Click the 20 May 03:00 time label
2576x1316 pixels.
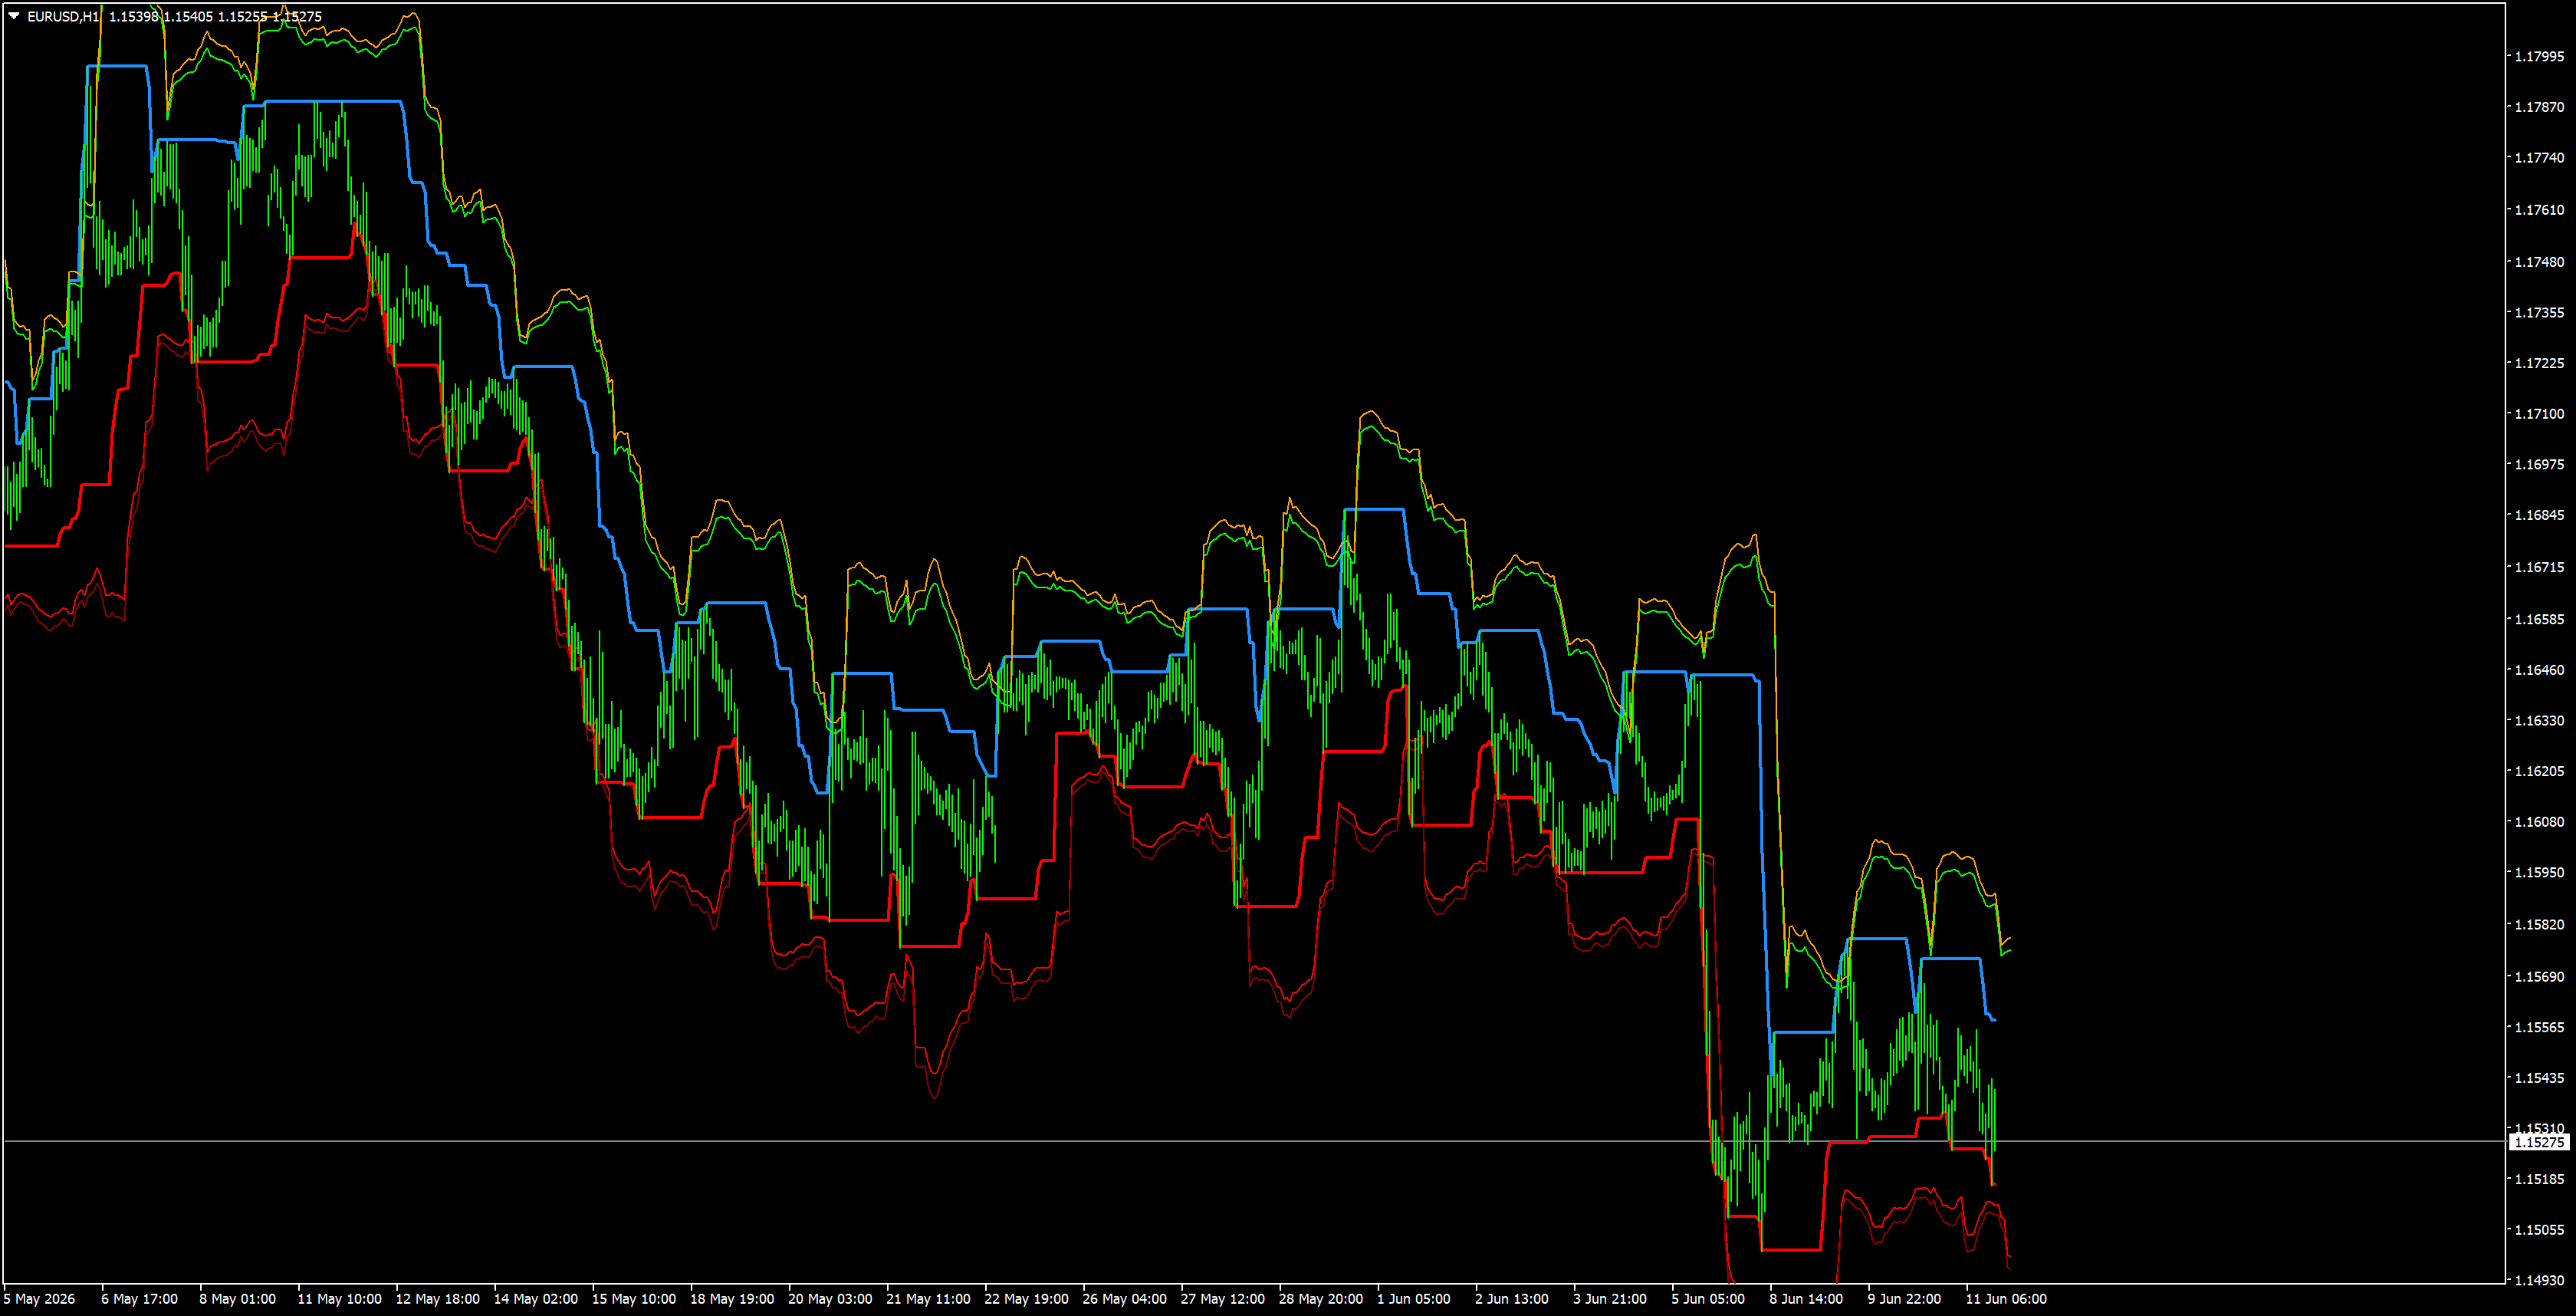[830, 1299]
